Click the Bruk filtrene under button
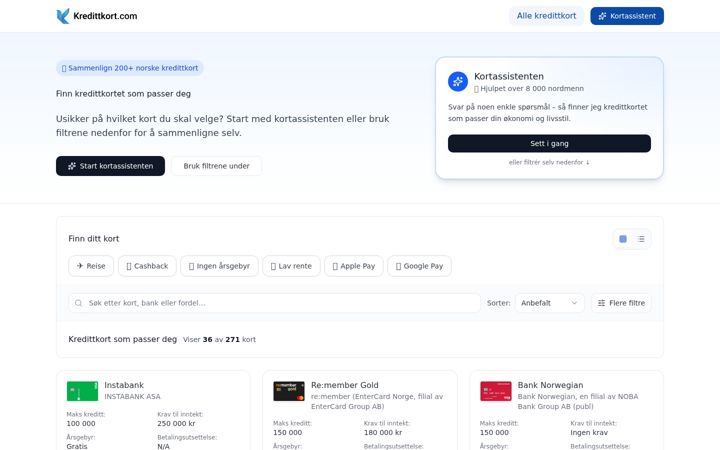 tap(216, 166)
